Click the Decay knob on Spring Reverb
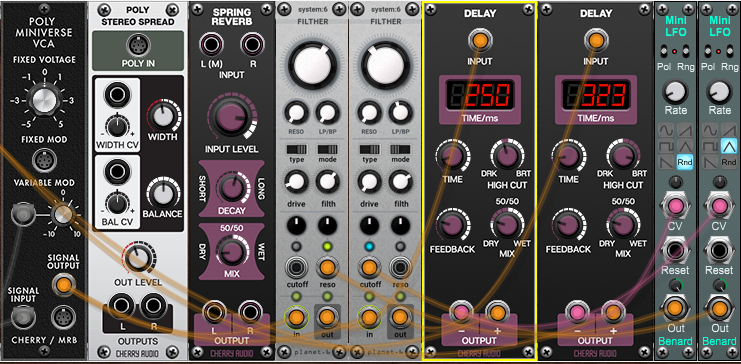The width and height of the screenshot is (741, 364). (232, 188)
